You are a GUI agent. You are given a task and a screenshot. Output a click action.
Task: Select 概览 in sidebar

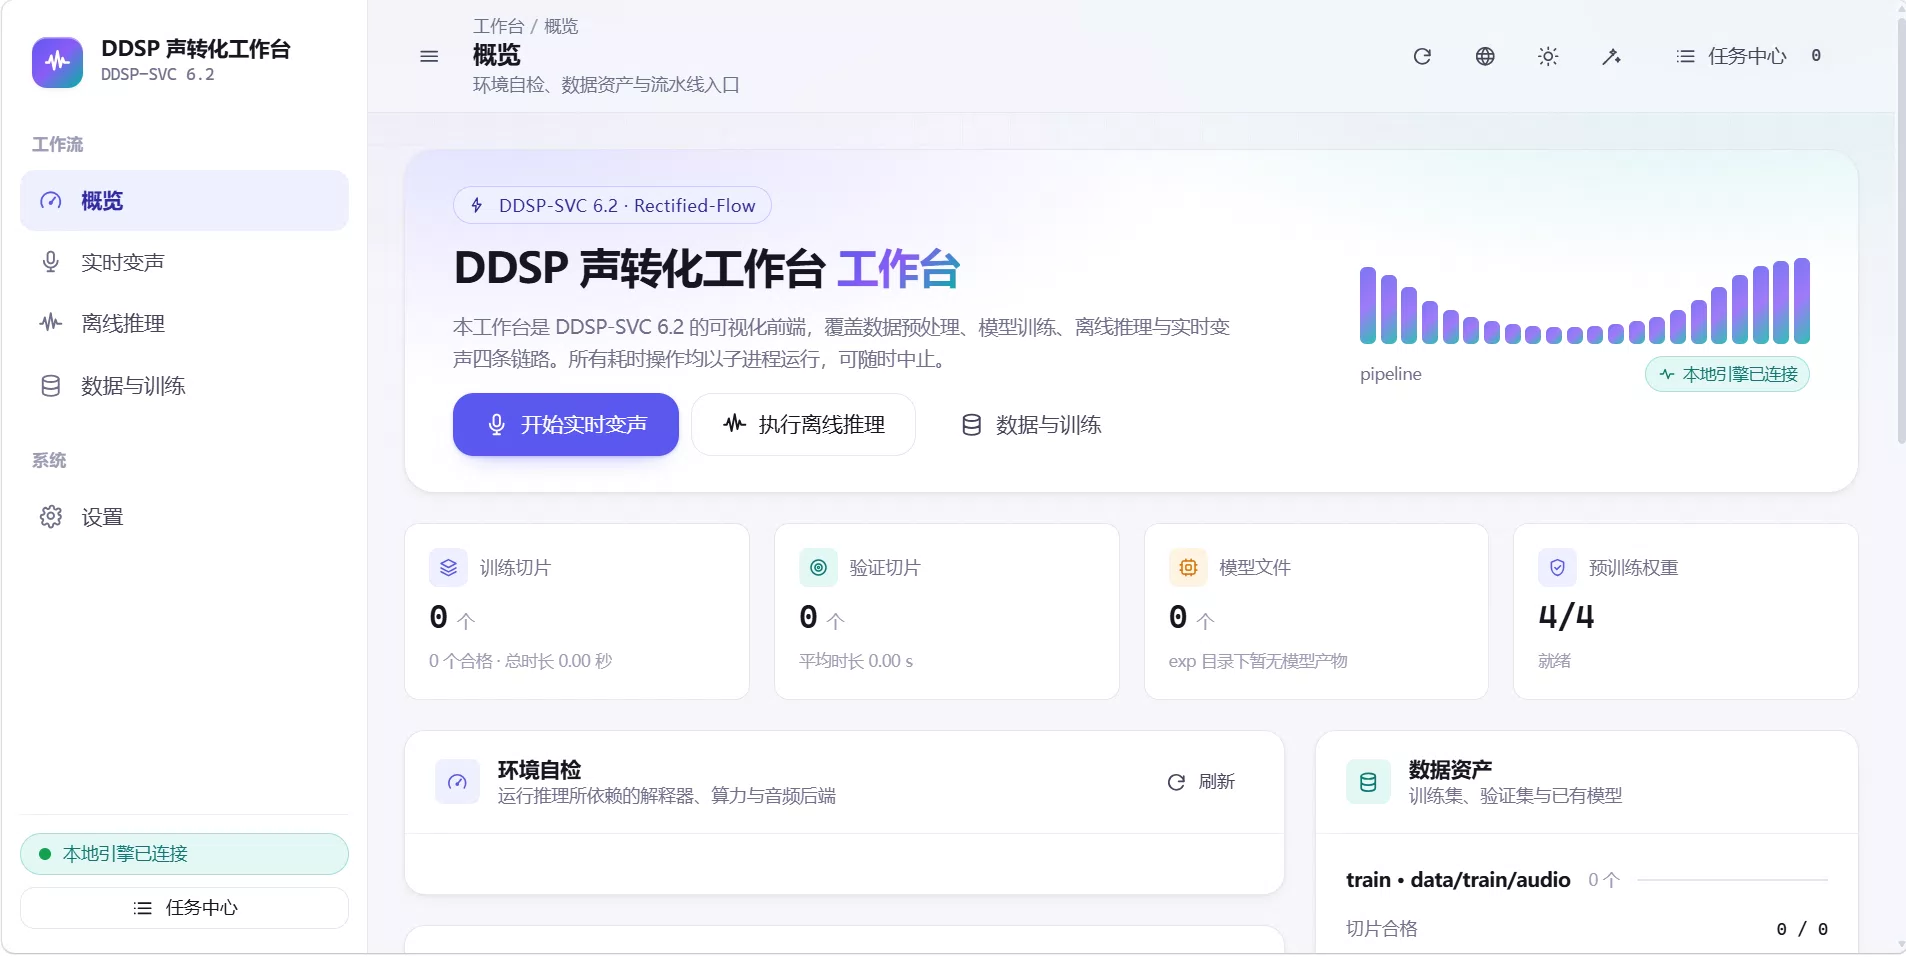click(x=184, y=200)
